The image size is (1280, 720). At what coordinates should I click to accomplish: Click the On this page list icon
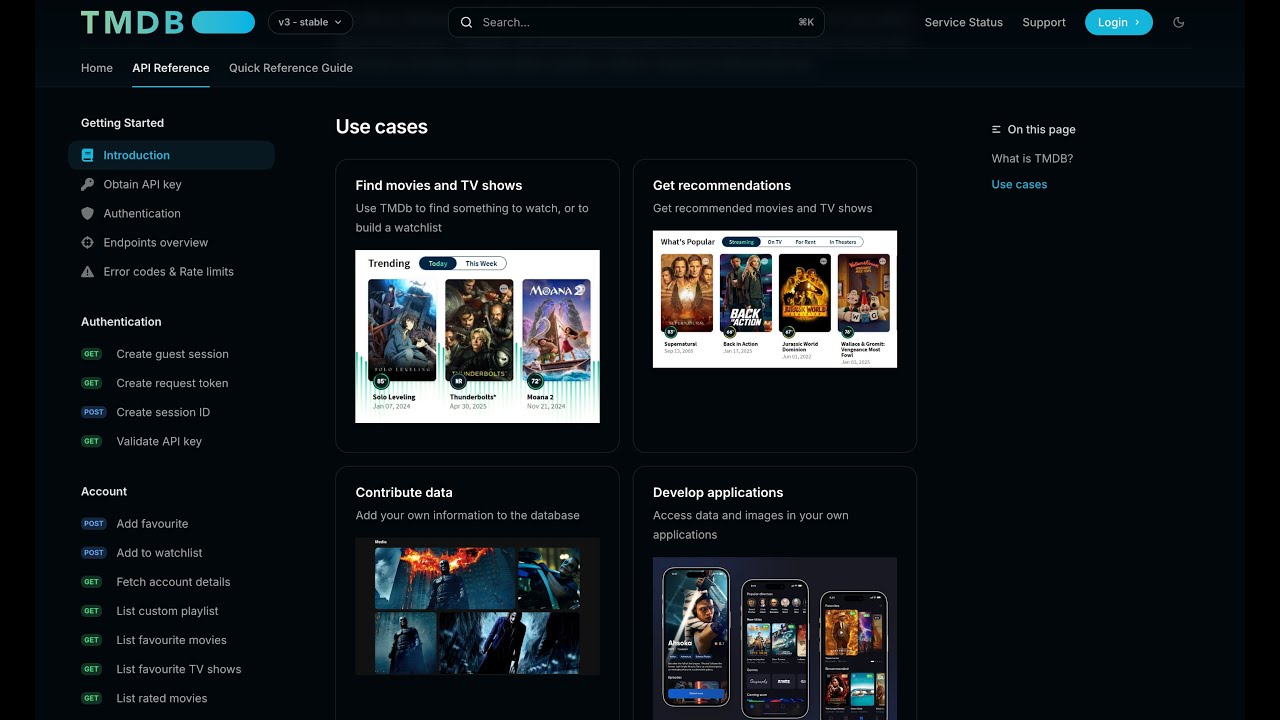click(996, 130)
